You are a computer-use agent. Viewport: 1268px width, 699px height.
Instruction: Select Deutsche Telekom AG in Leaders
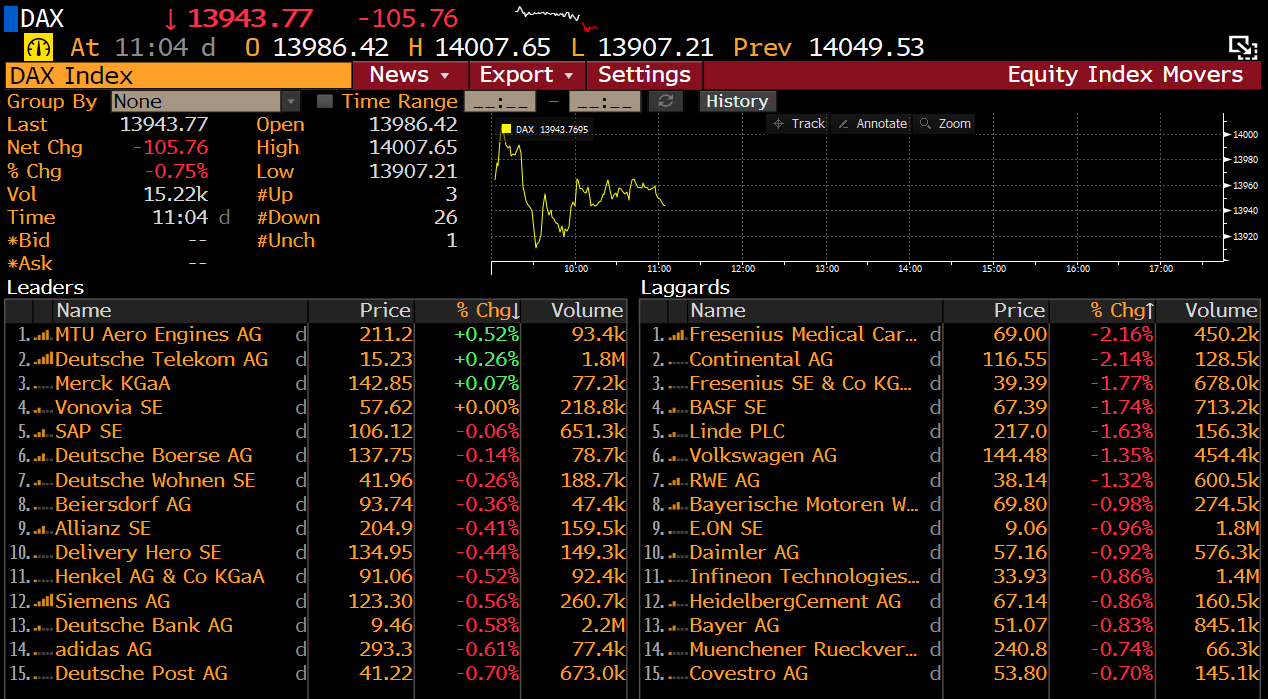316,359
